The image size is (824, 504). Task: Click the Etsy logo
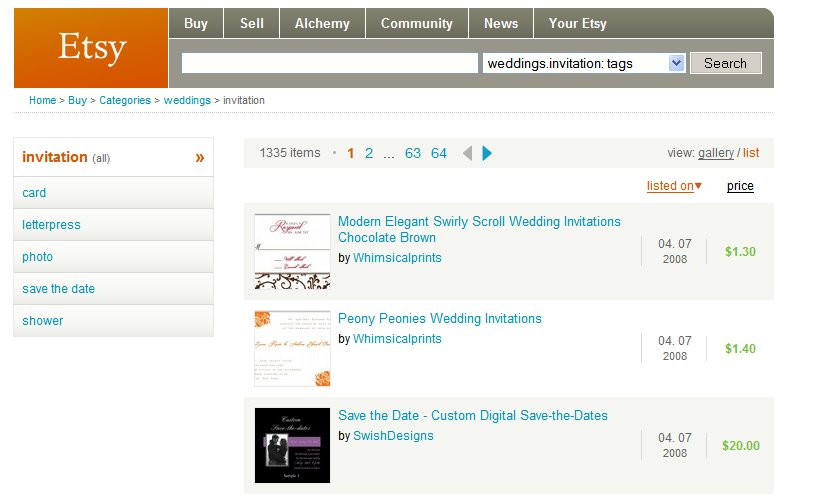point(91,48)
